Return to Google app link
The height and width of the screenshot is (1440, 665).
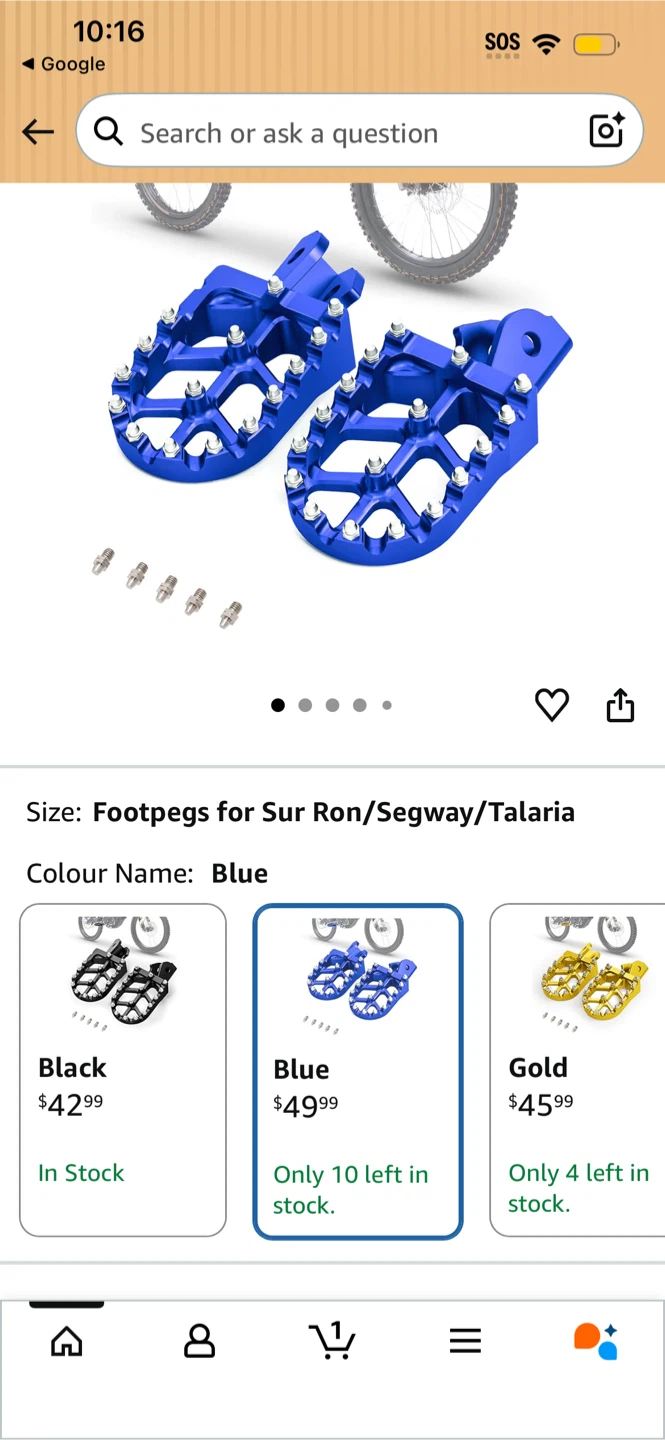pyautogui.click(x=63, y=64)
